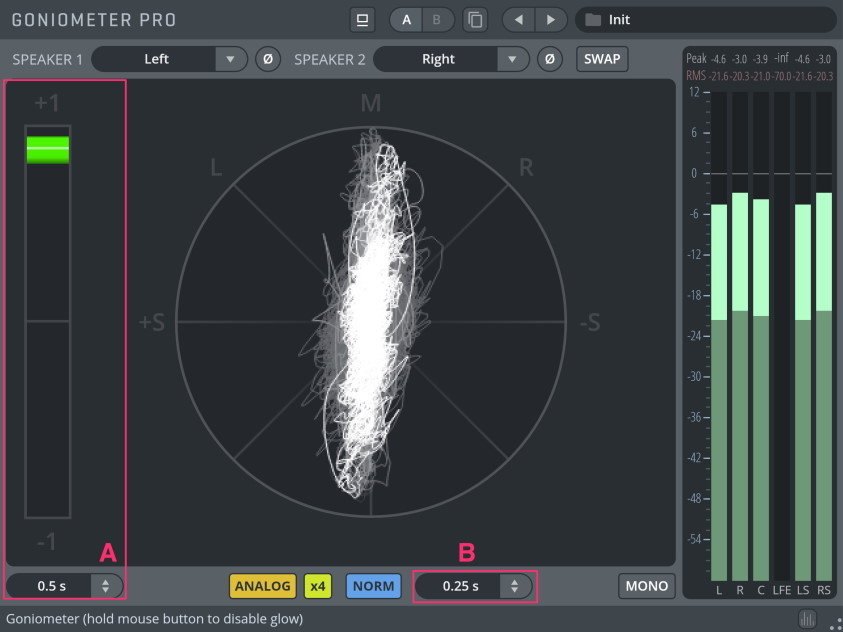Click the window size screen icon
The width and height of the screenshot is (843, 632).
(x=362, y=20)
